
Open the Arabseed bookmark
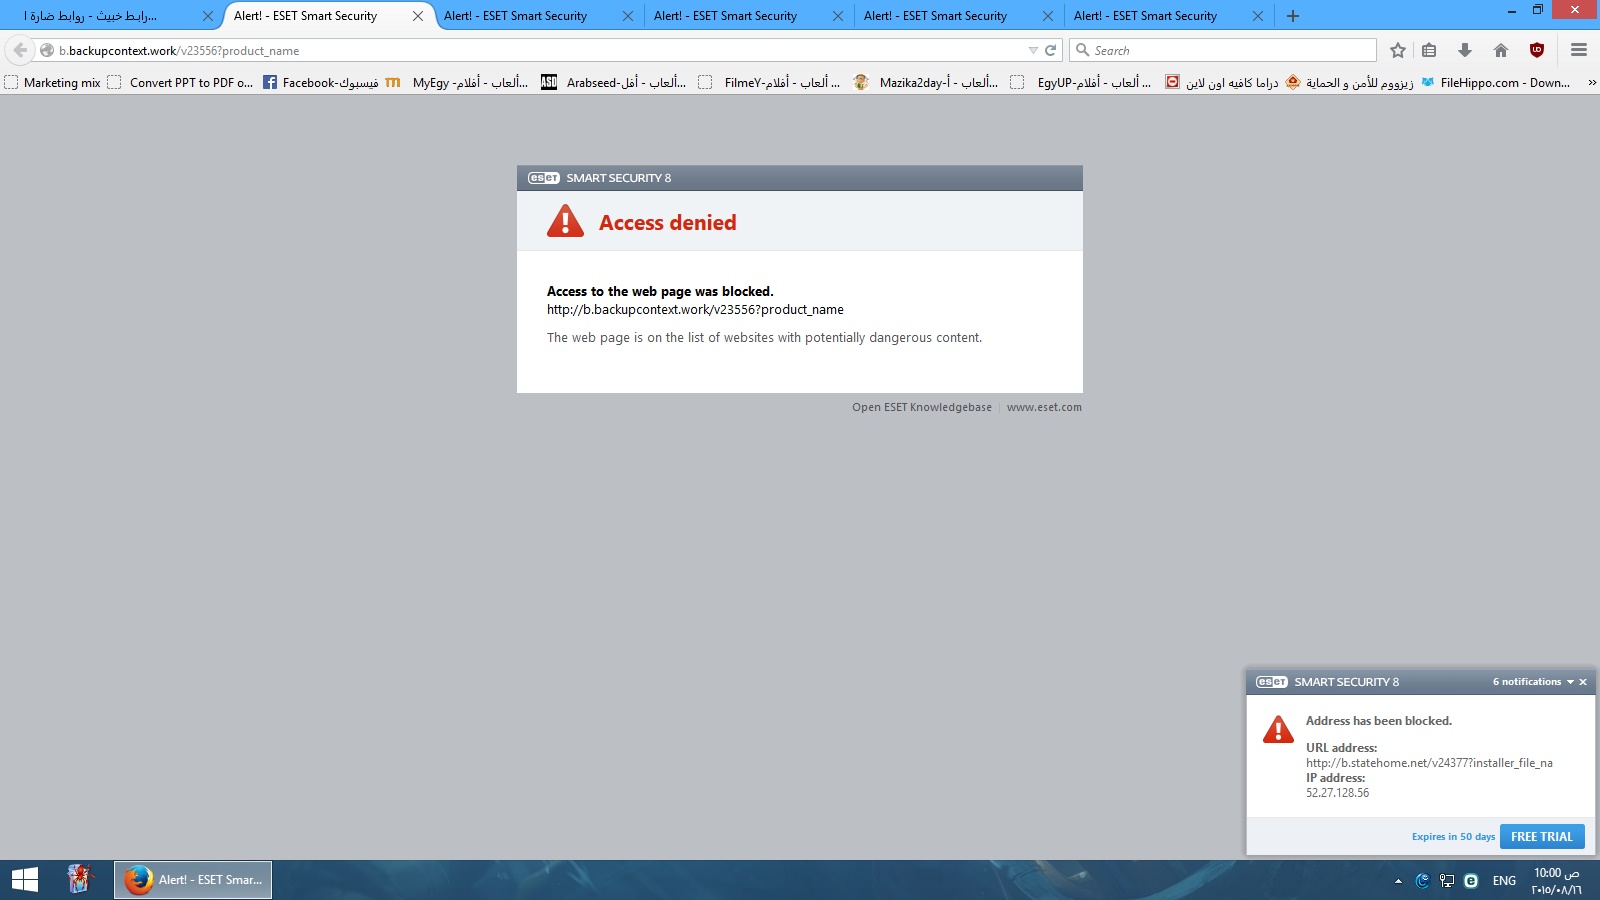[x=614, y=83]
